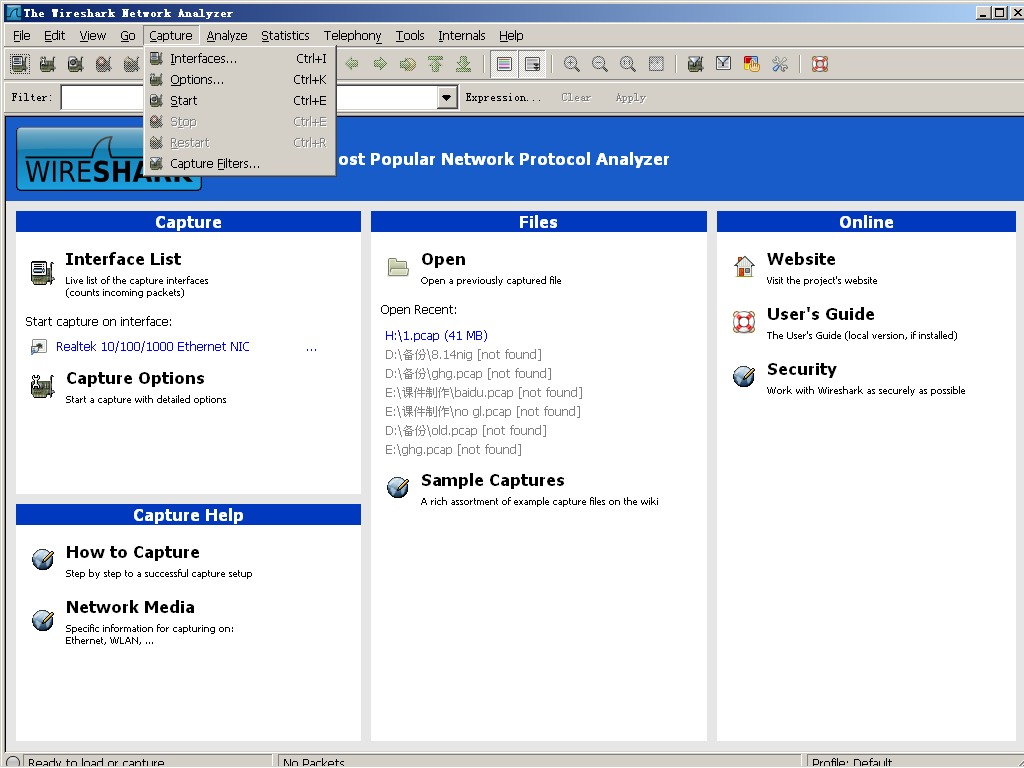Click the resize all columns icon

point(656,64)
